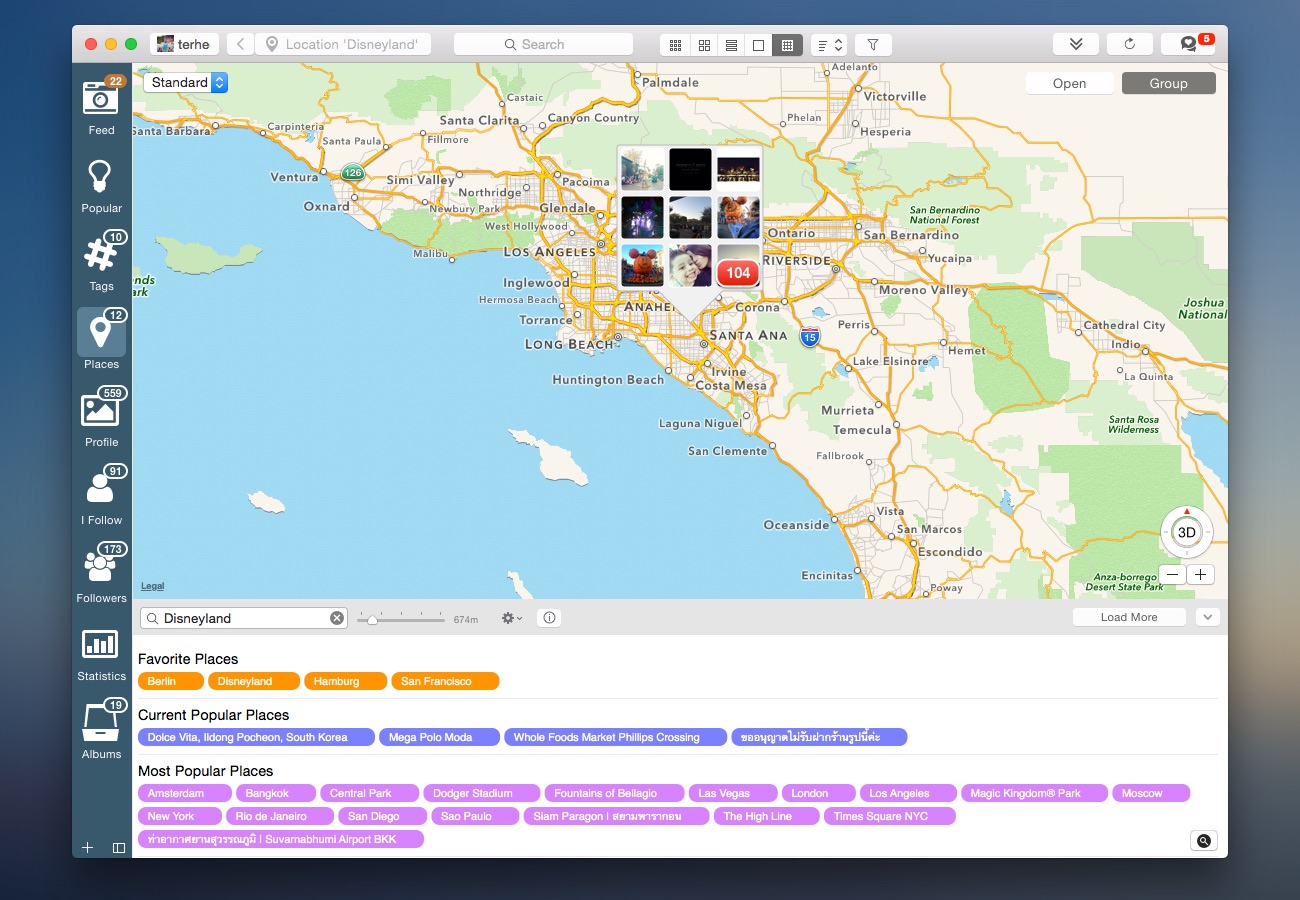Toggle the Group button on map
The height and width of the screenshot is (900, 1300).
click(1168, 83)
